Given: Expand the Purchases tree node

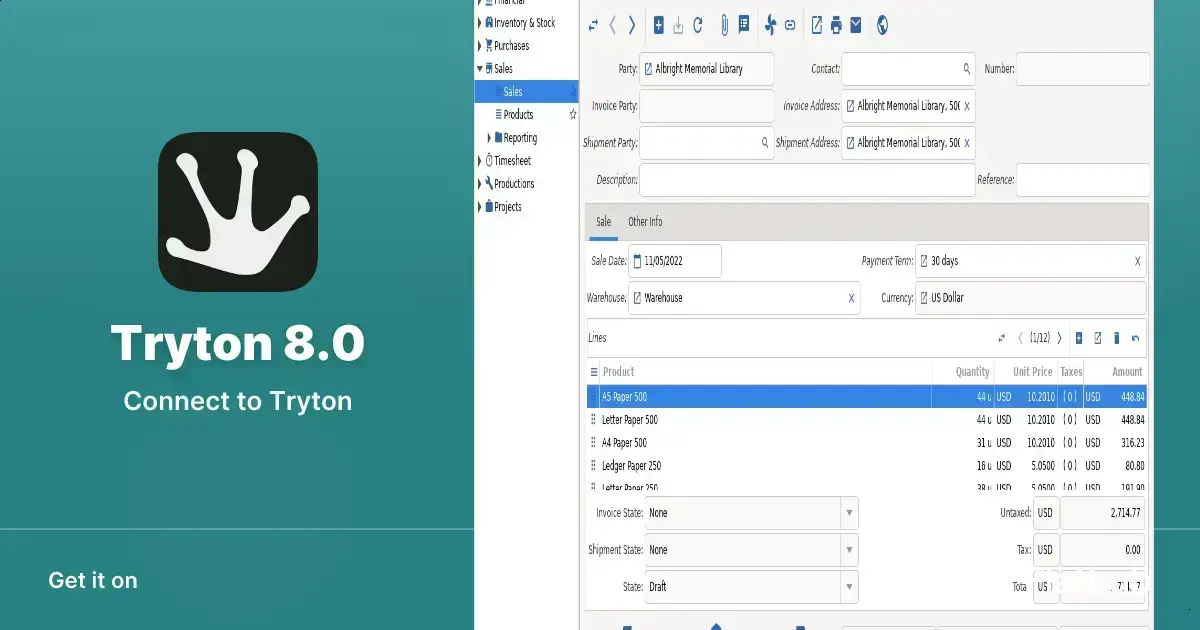Looking at the screenshot, I should (x=479, y=46).
